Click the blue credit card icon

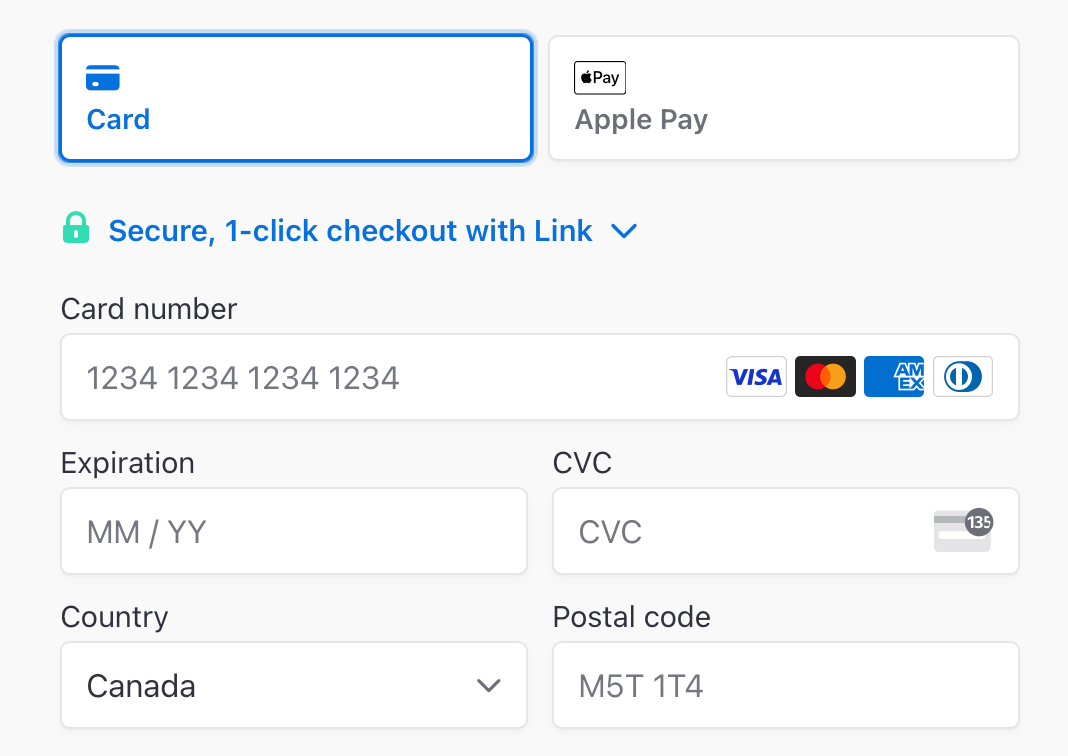click(103, 77)
